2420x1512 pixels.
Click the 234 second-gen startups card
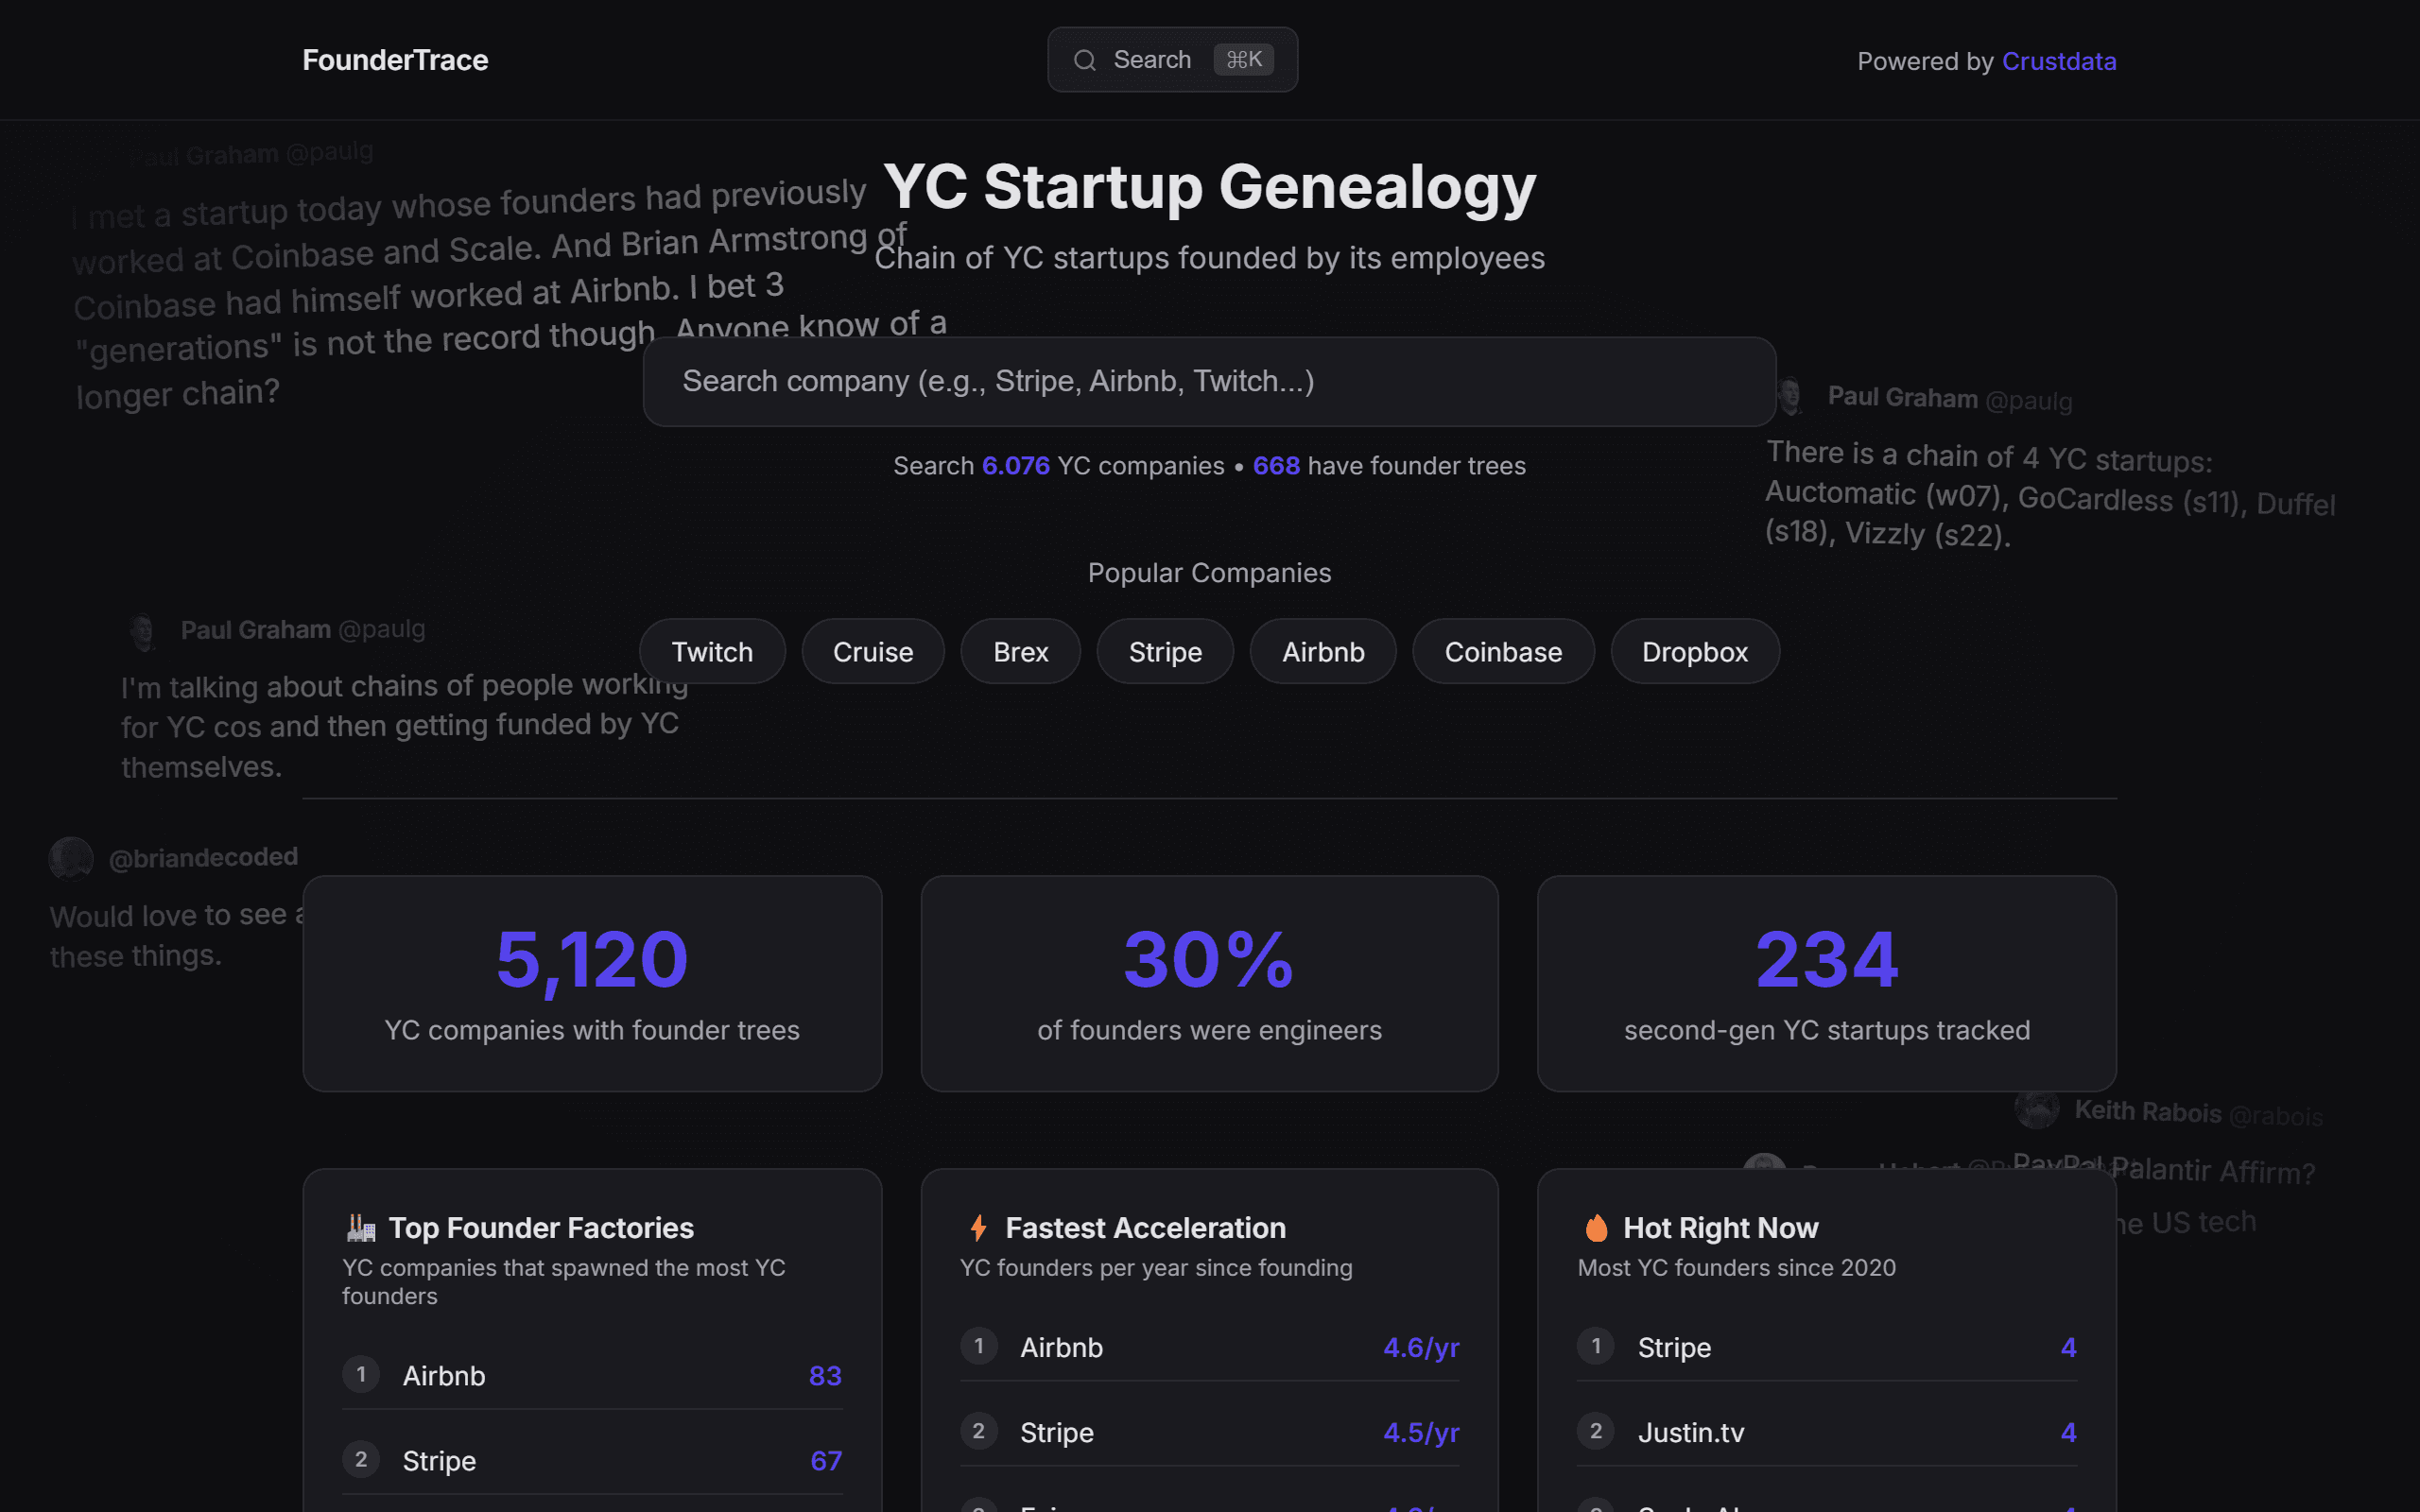tap(1826, 983)
